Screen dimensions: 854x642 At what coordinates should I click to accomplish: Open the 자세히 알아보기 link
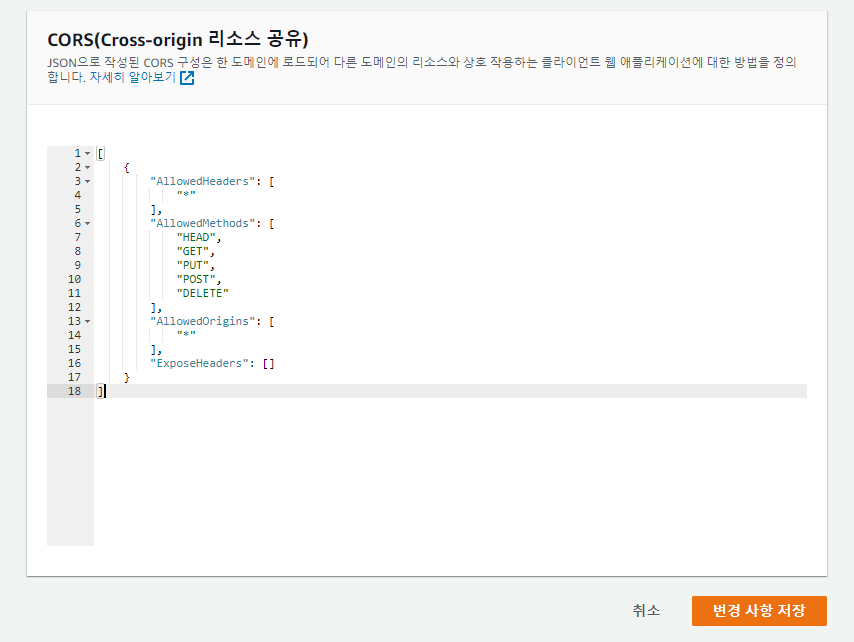132,77
